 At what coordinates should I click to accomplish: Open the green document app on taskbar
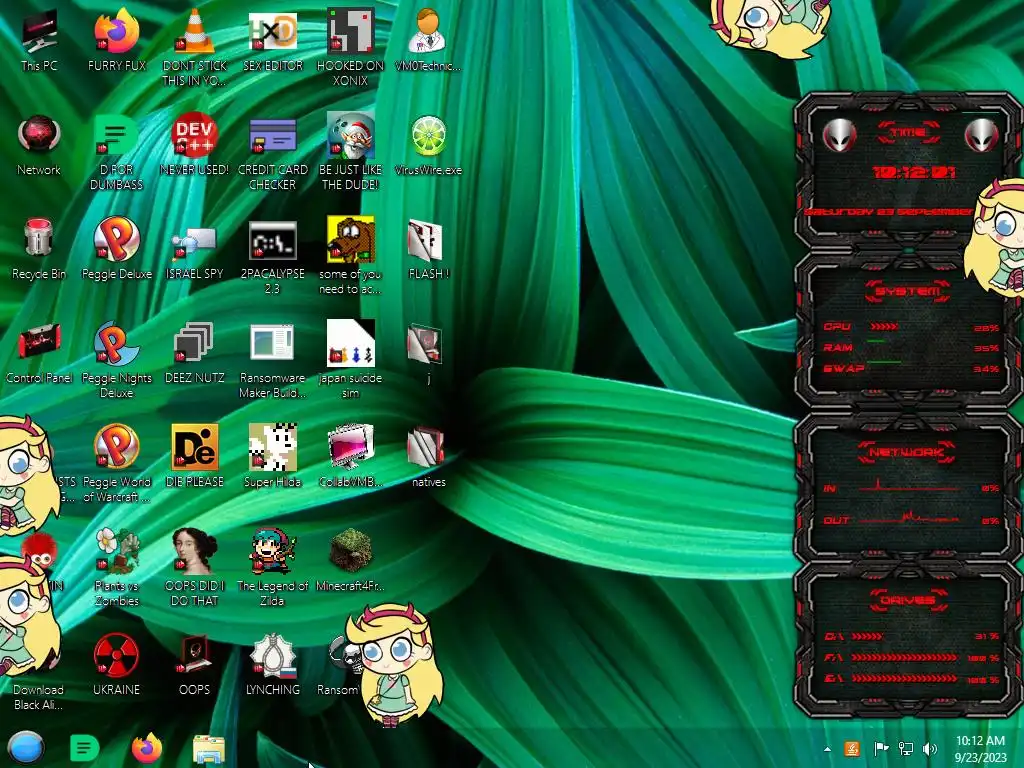(84, 748)
